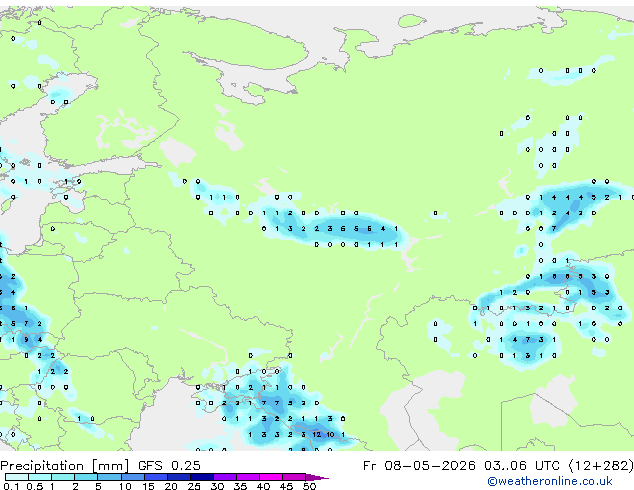Click the 40–45 mm magenta legend swatch
634x490 pixels.
tap(271, 477)
